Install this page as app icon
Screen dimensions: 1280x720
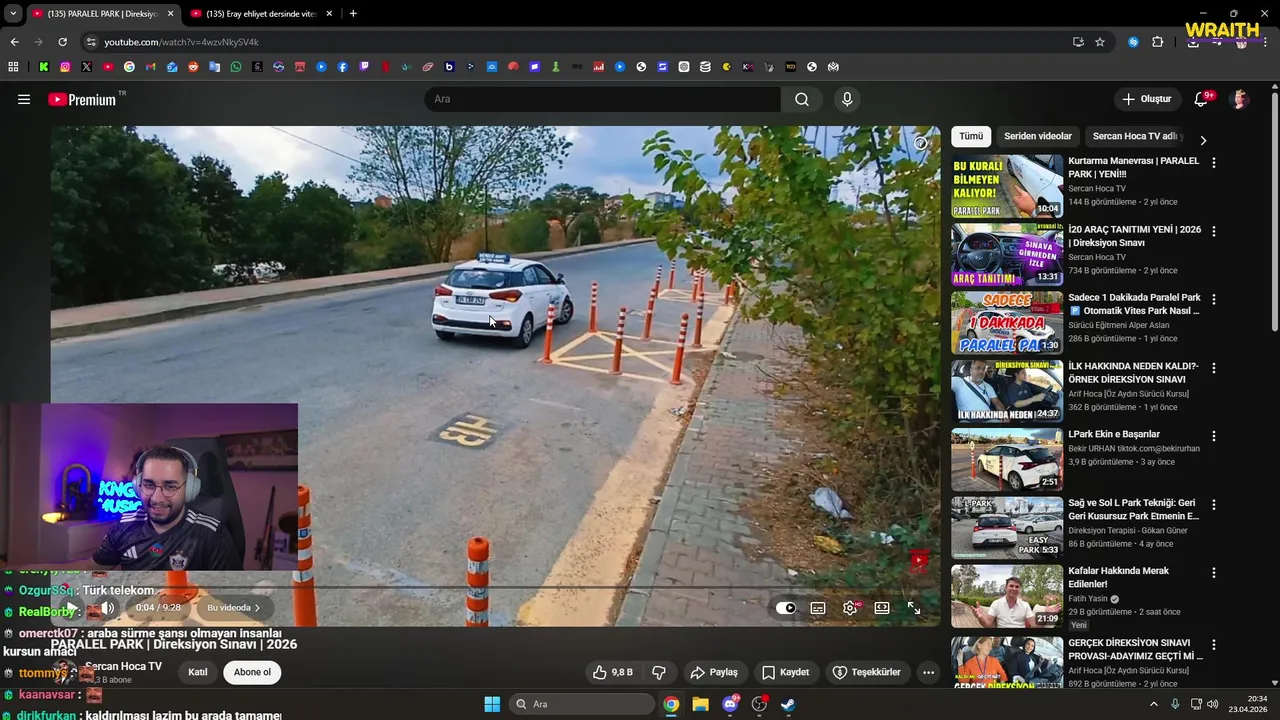[x=1078, y=42]
